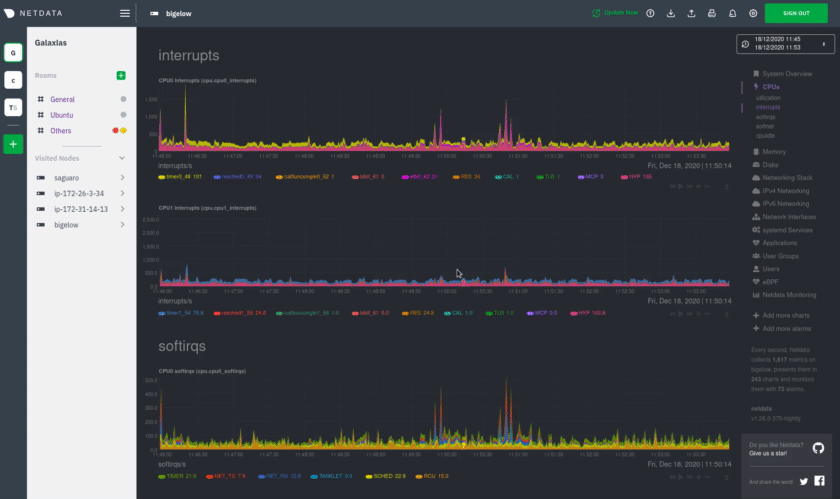Select the saguaro node
Viewport: 840px width, 499px height.
[x=66, y=177]
